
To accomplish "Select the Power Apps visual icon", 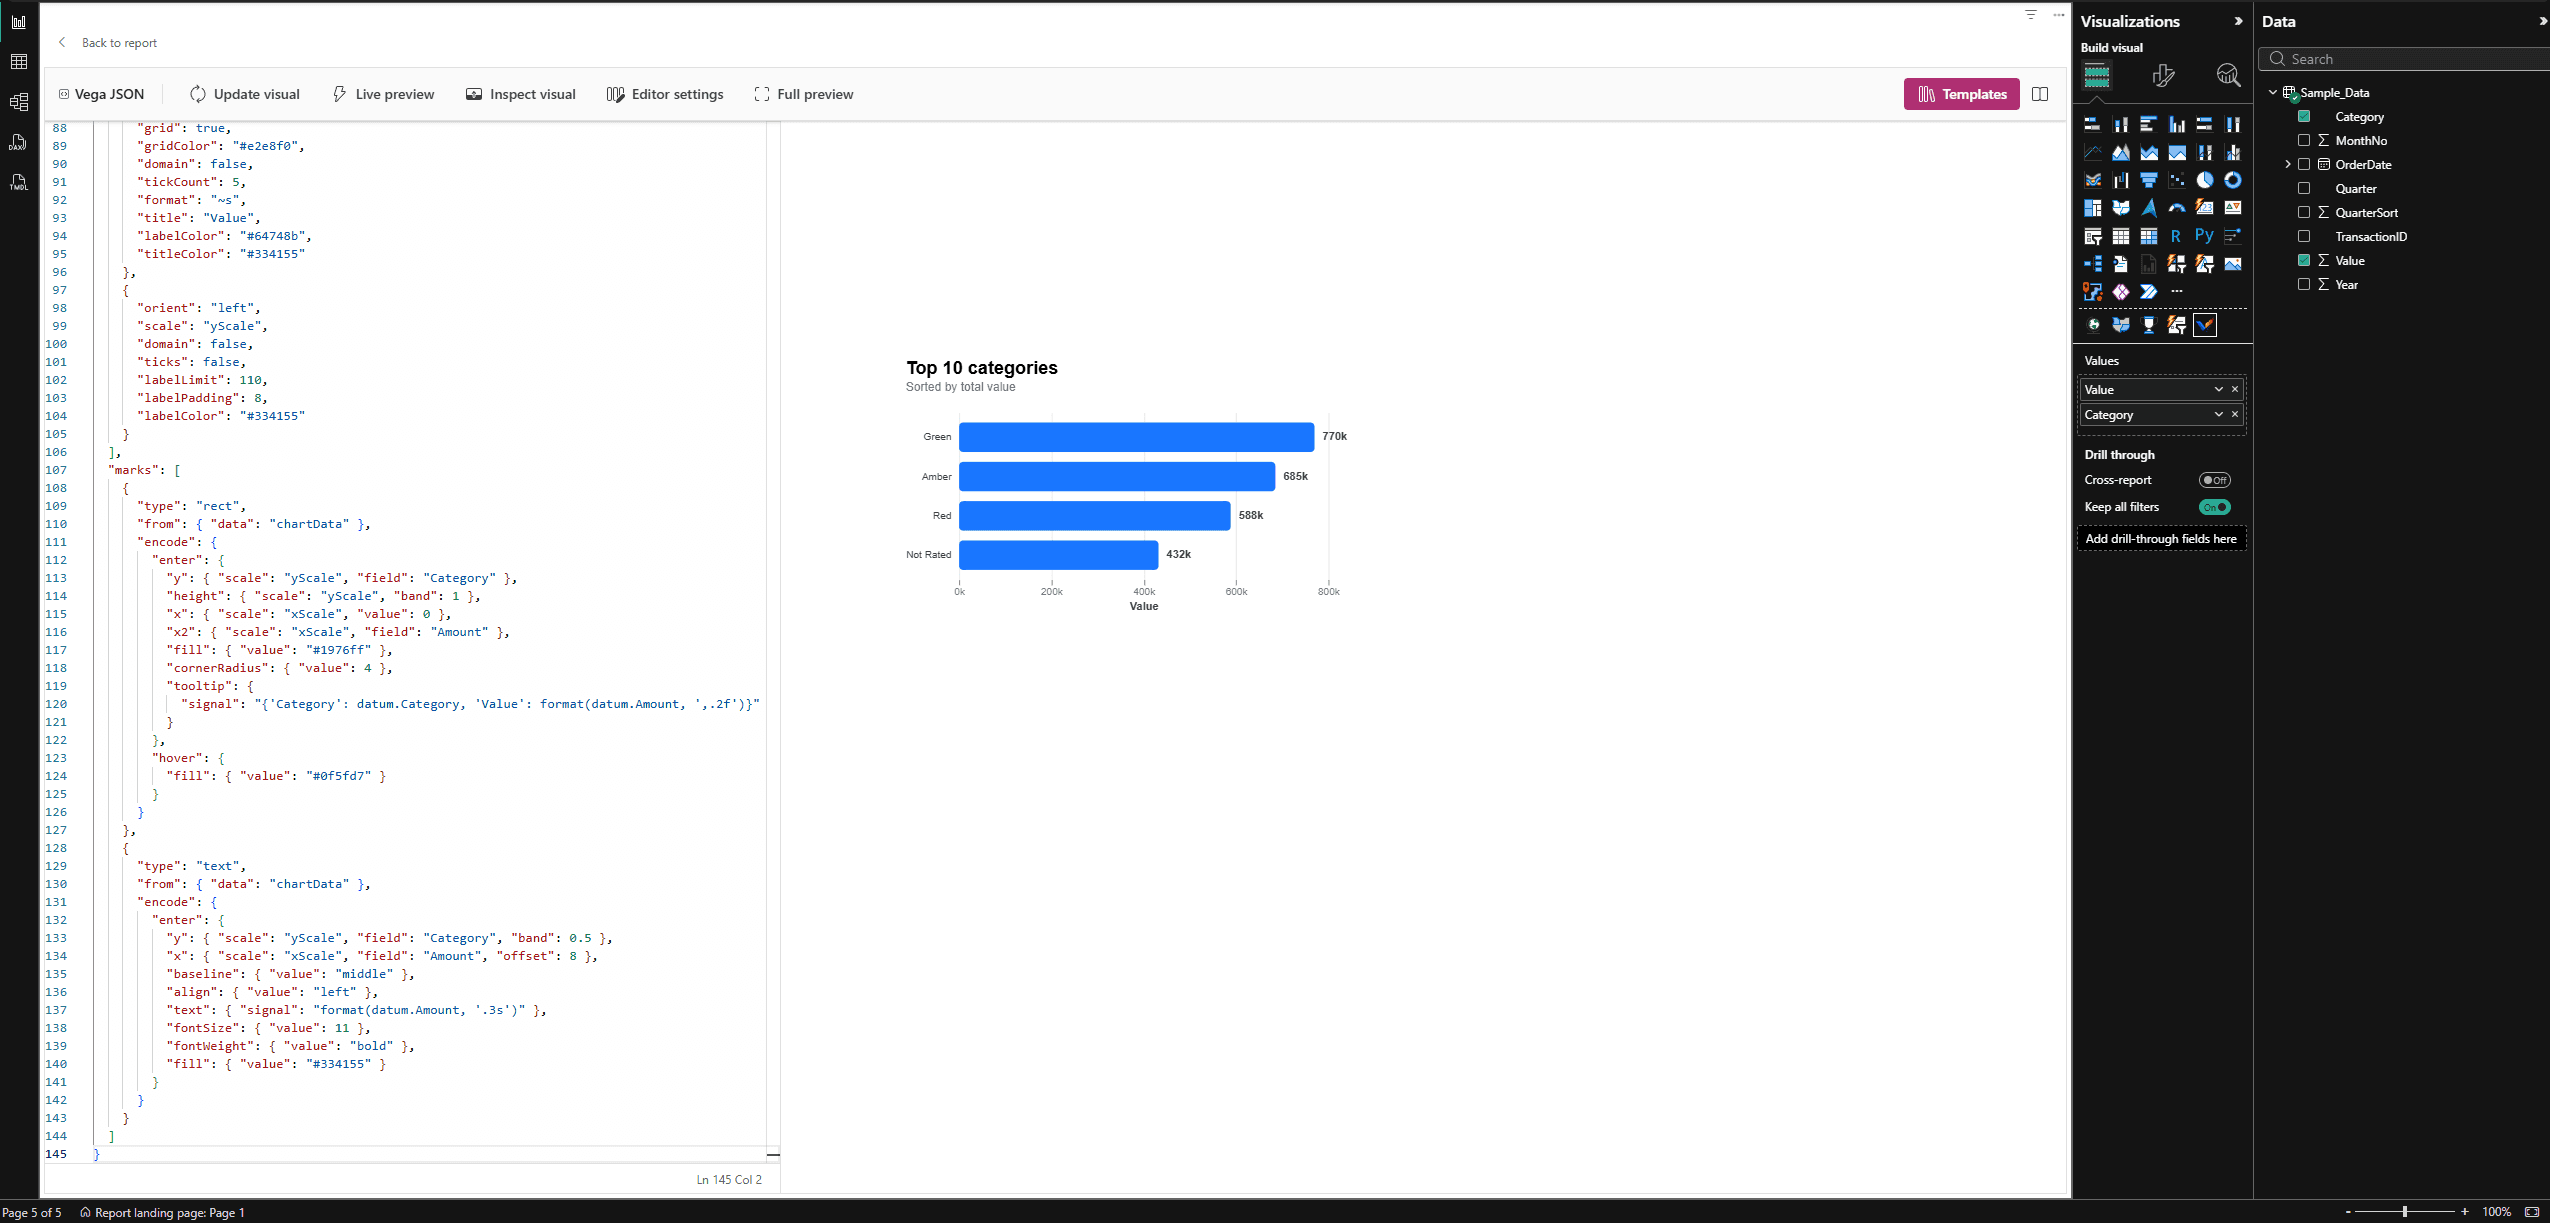I will [x=2121, y=292].
